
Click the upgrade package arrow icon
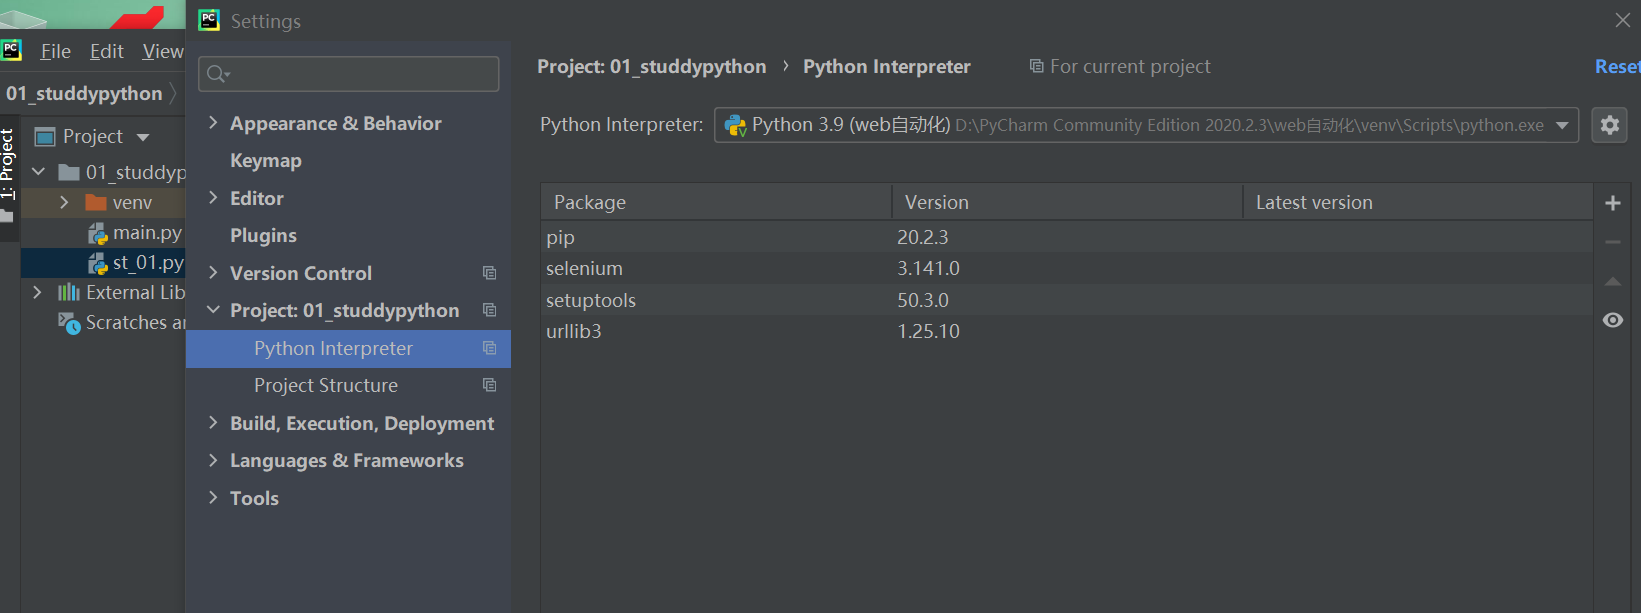1612,282
